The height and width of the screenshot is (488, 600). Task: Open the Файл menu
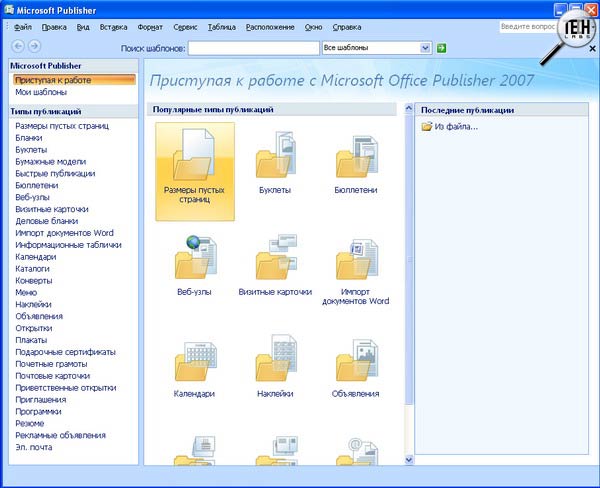pyautogui.click(x=23, y=27)
